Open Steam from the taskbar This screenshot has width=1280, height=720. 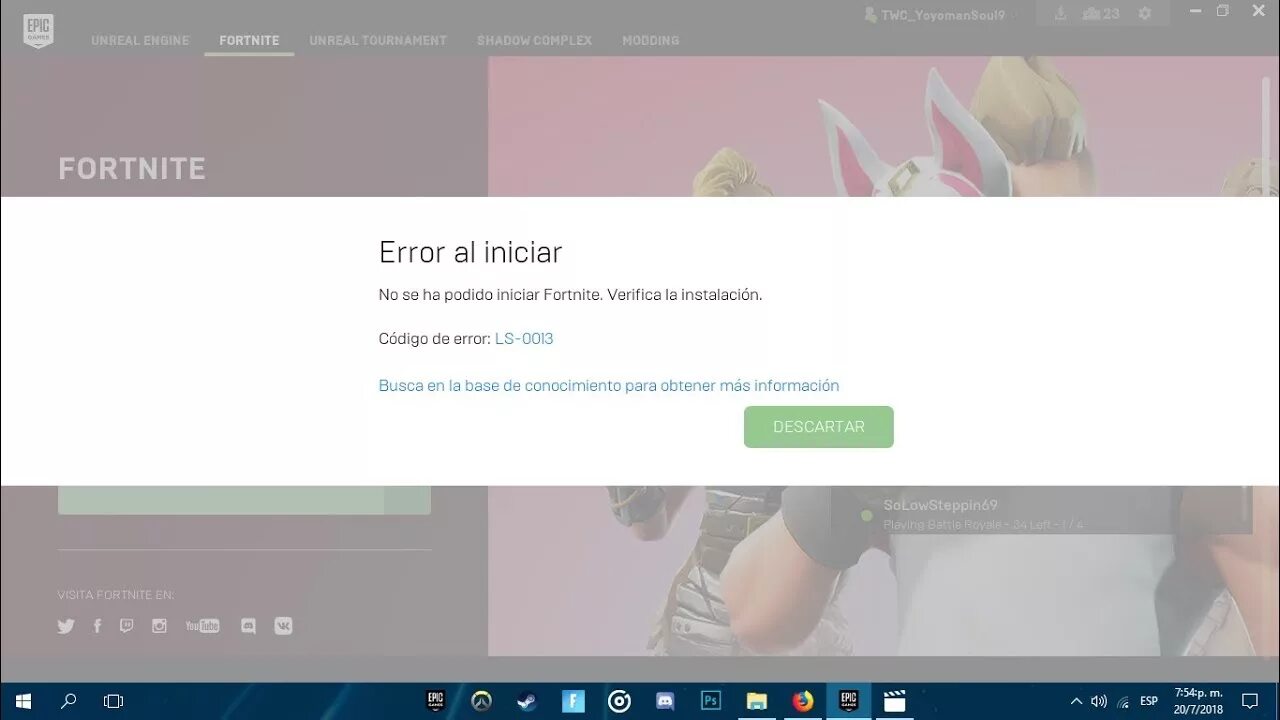527,701
